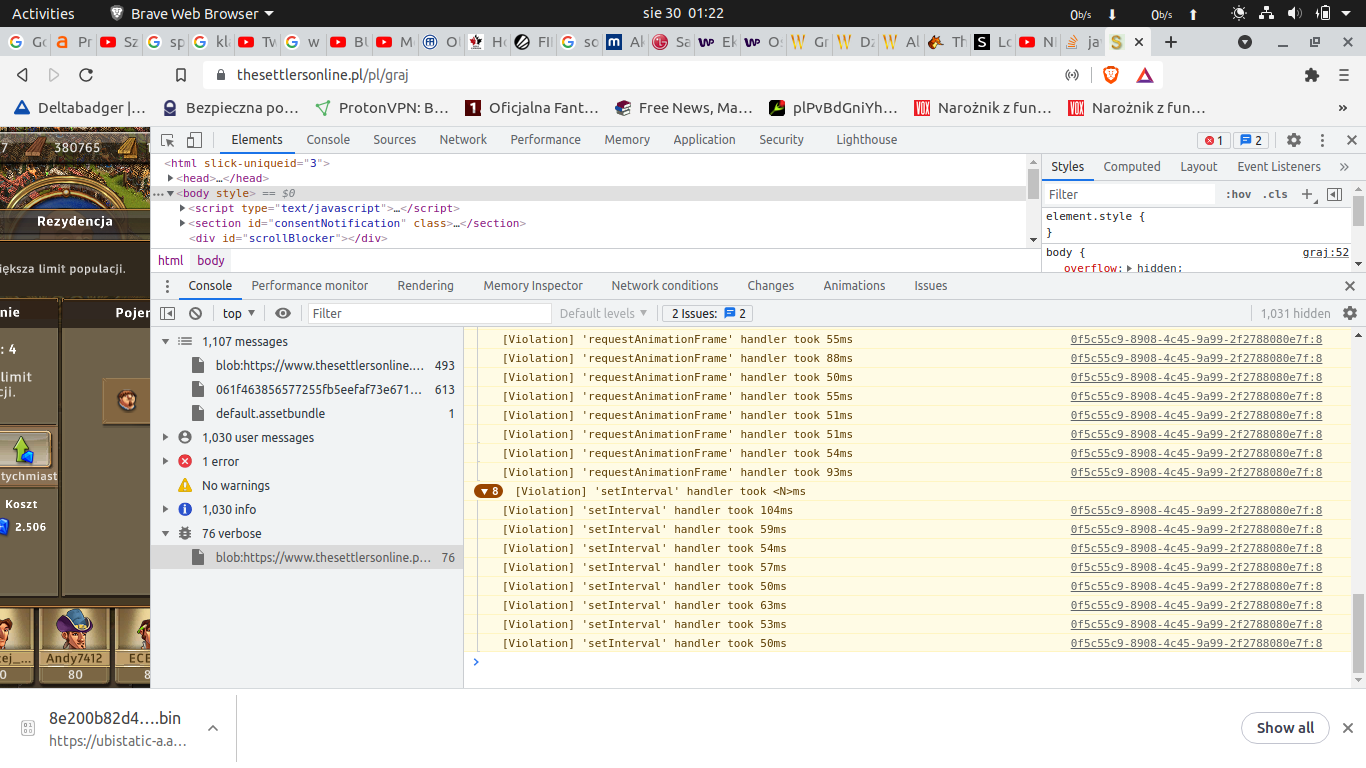Open the drawer more tools menu
The image size is (1366, 768).
click(167, 286)
